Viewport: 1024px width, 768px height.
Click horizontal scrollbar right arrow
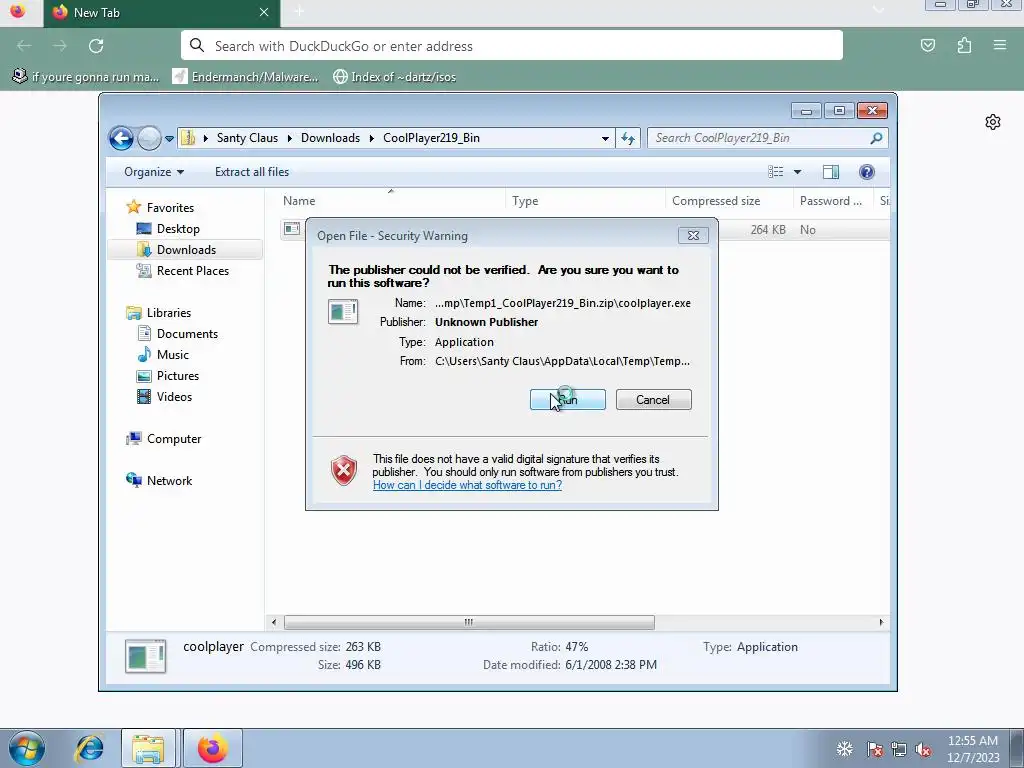(x=881, y=622)
